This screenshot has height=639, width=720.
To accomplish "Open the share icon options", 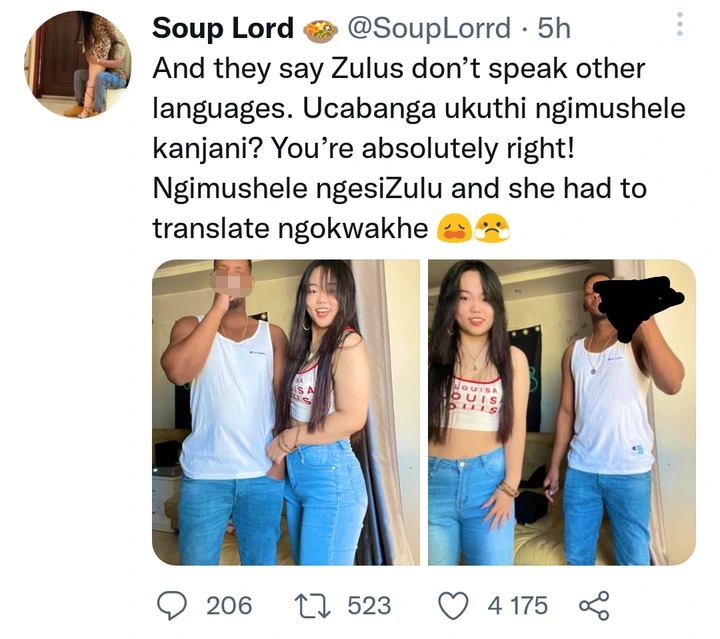I will pyautogui.click(x=594, y=605).
